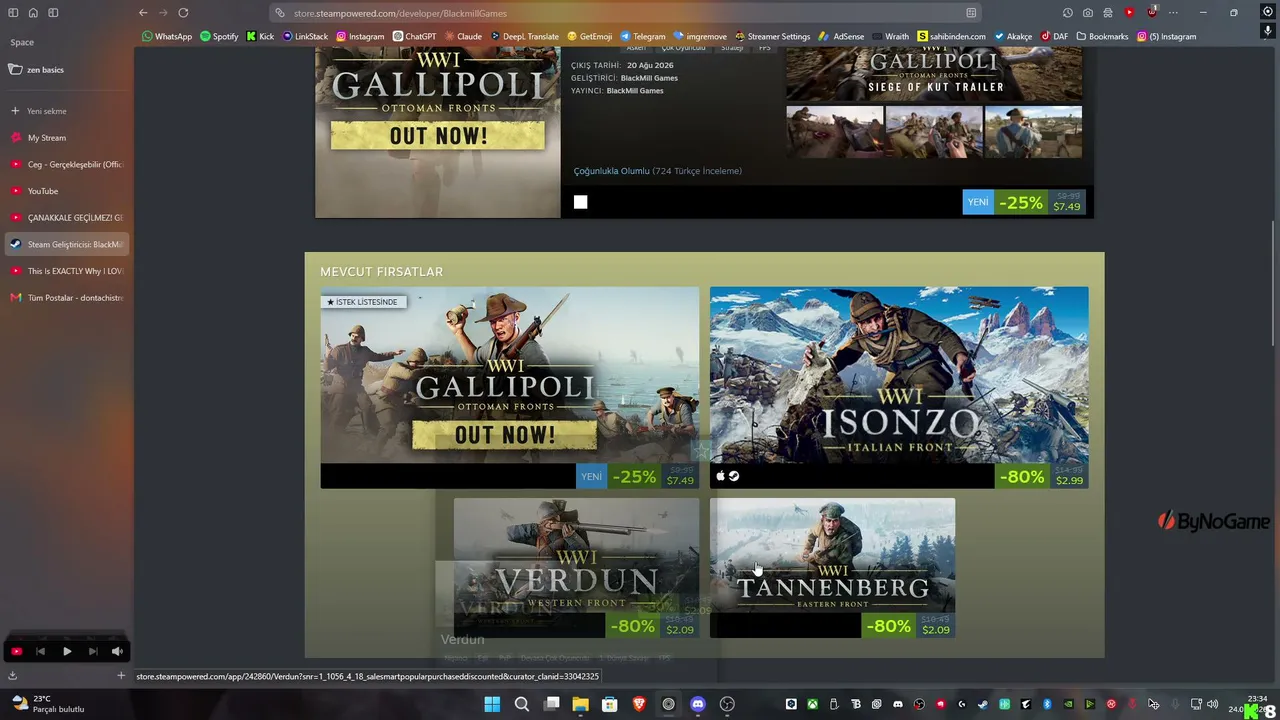Open system volume control in tray
The width and height of the screenshot is (1280, 720).
tap(1213, 704)
